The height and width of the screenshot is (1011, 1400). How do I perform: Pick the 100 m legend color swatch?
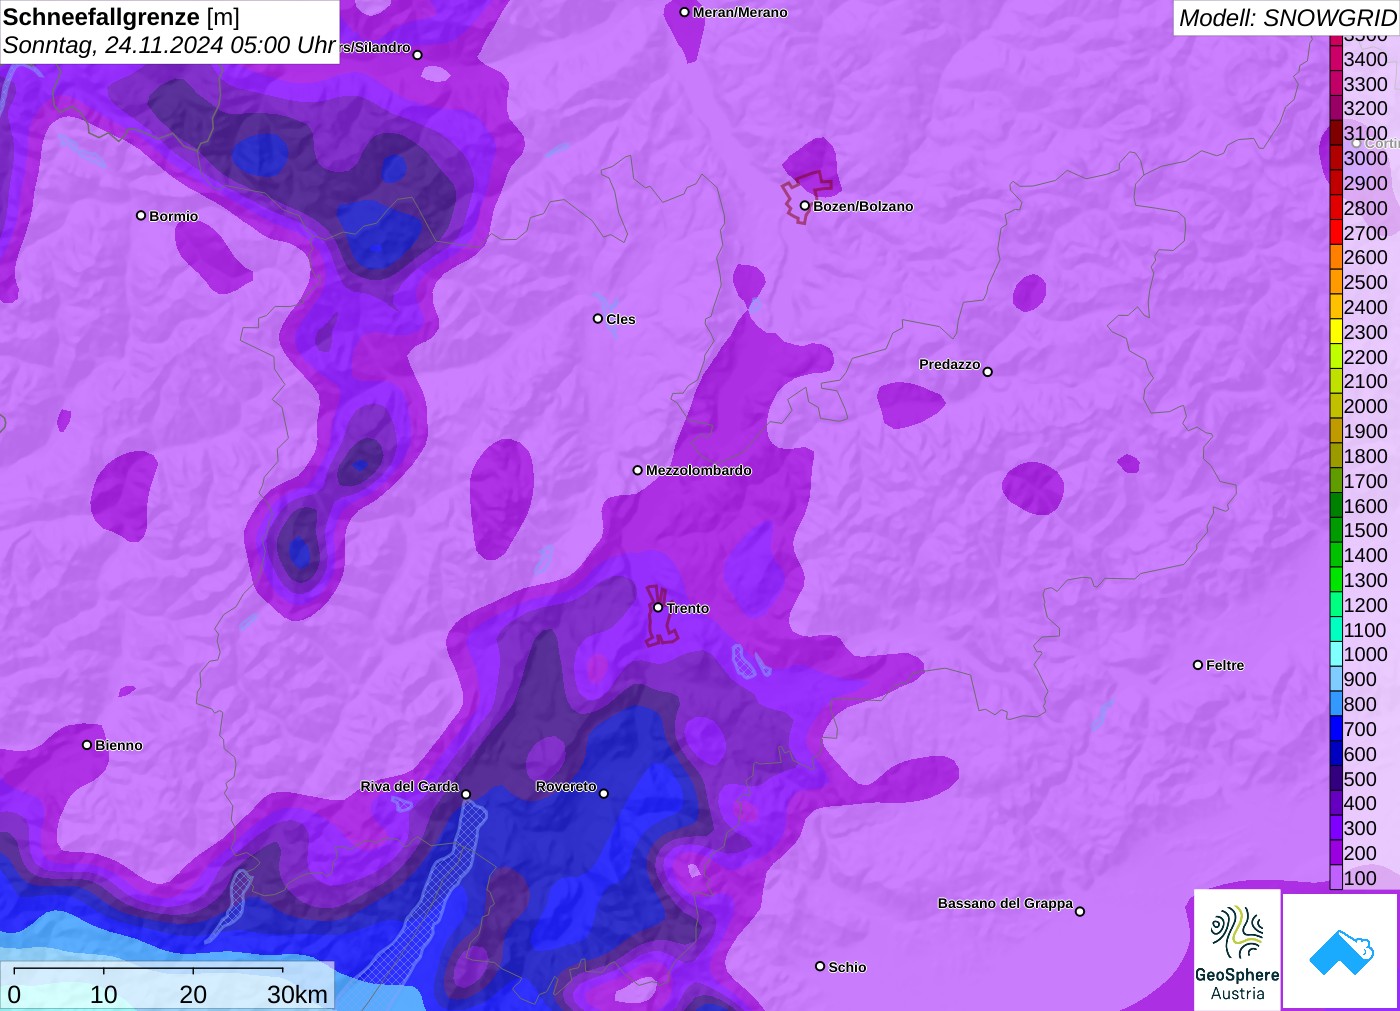click(1336, 878)
